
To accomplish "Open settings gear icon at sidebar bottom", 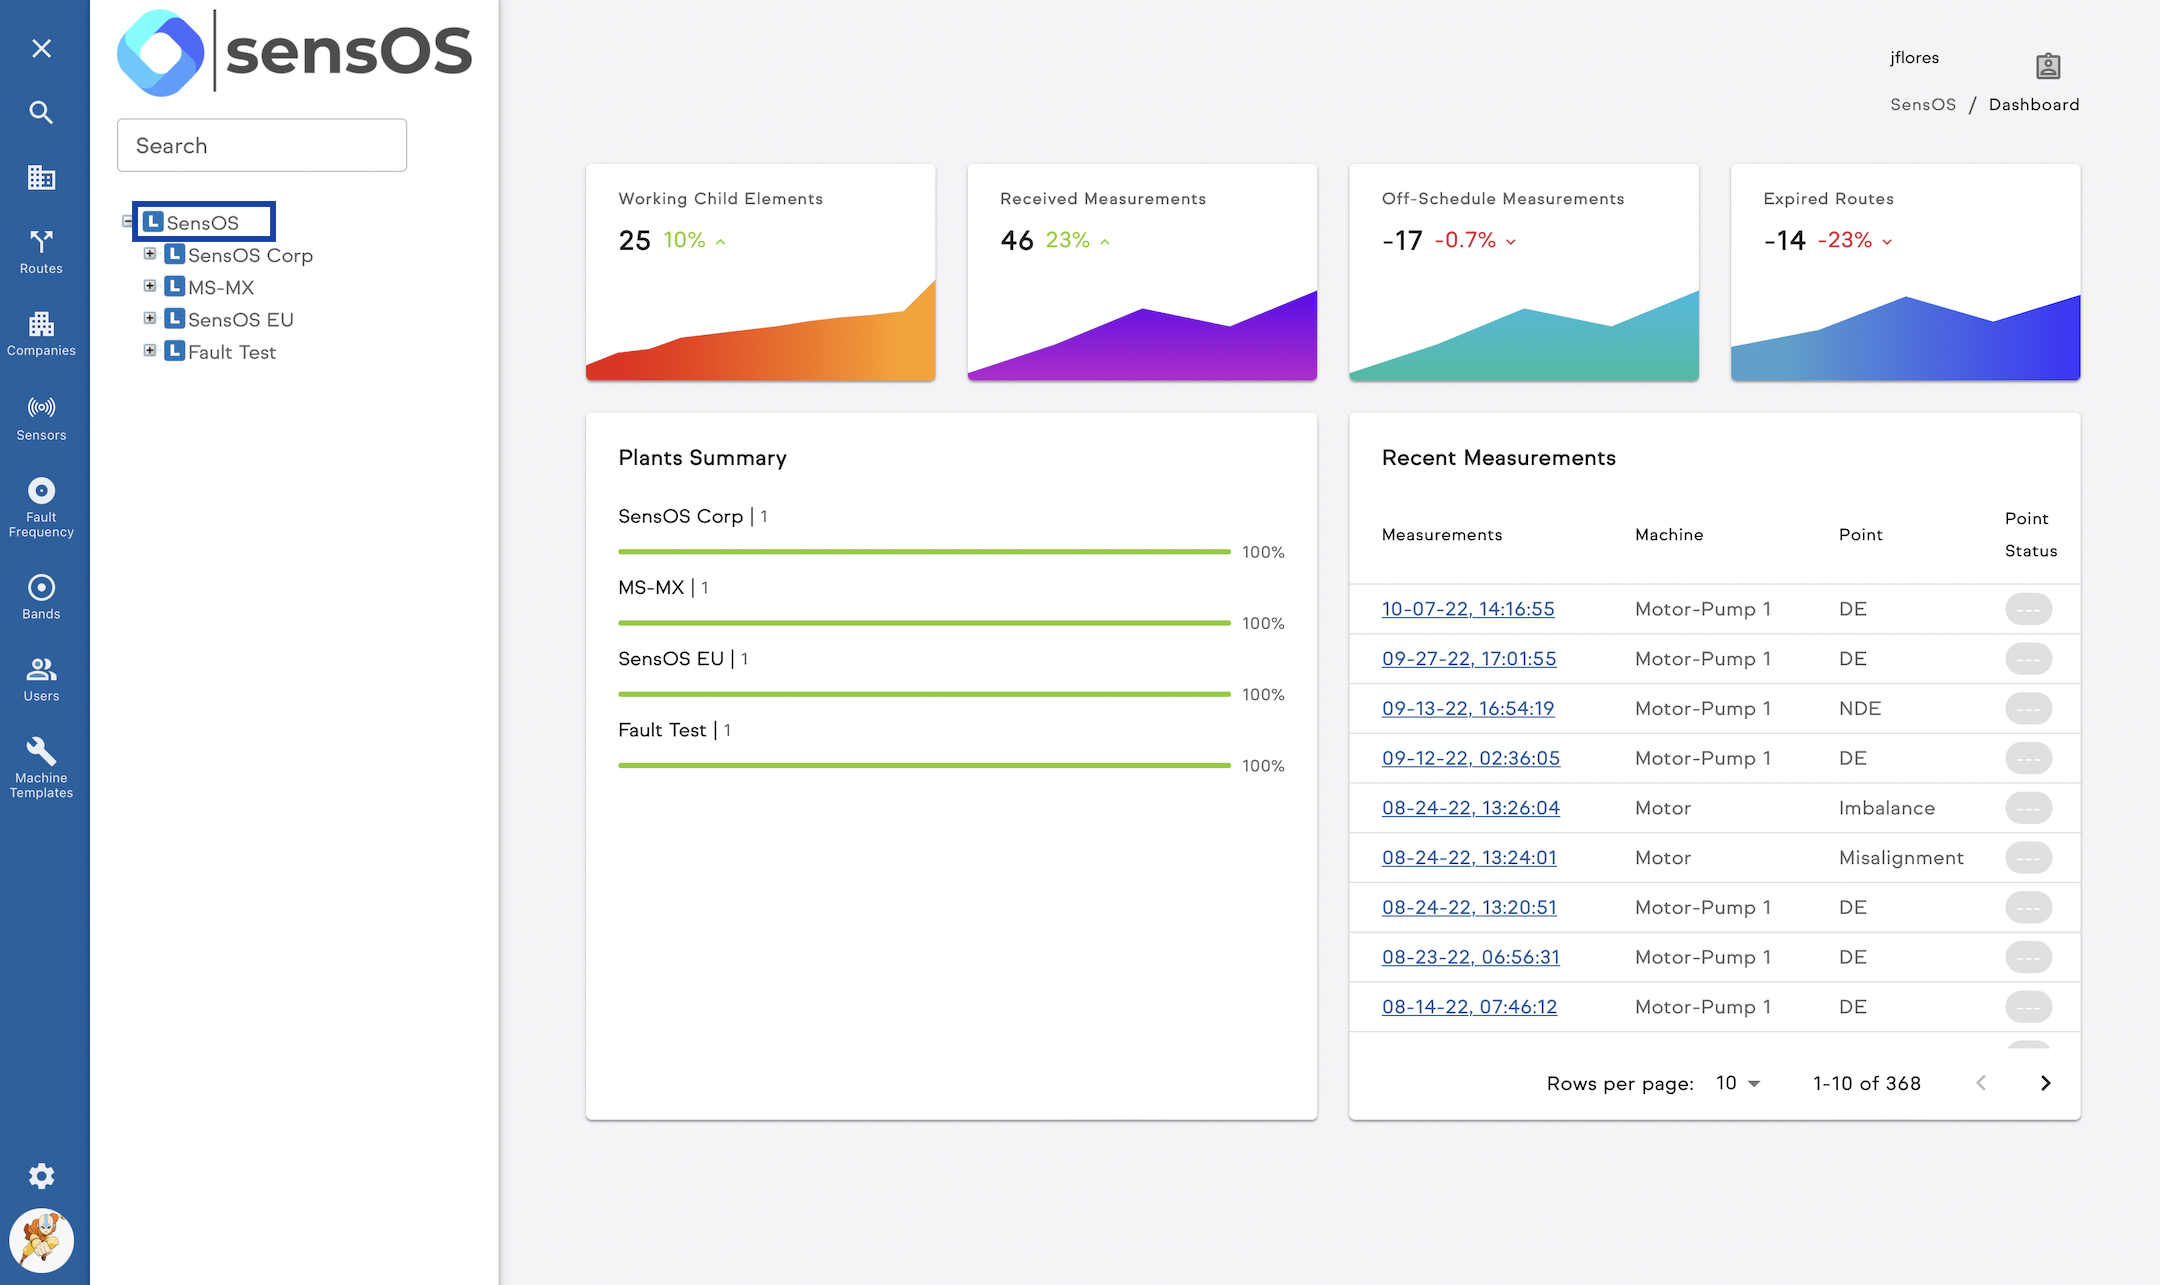I will [x=41, y=1176].
